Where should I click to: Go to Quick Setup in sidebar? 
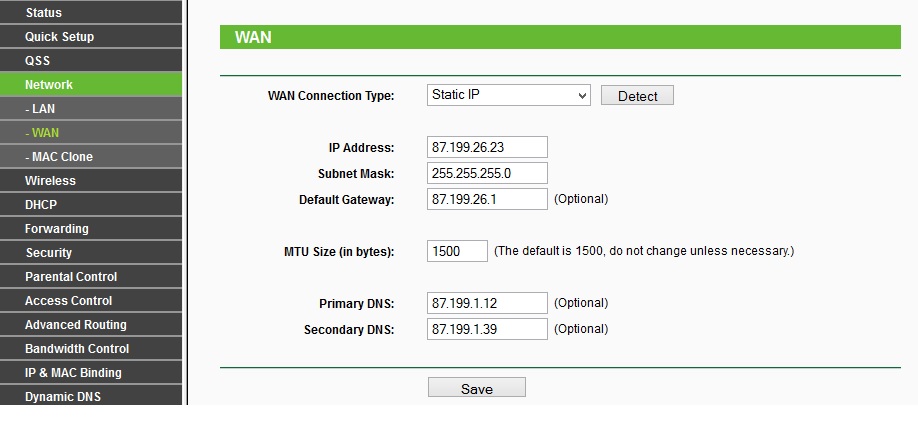click(x=91, y=36)
